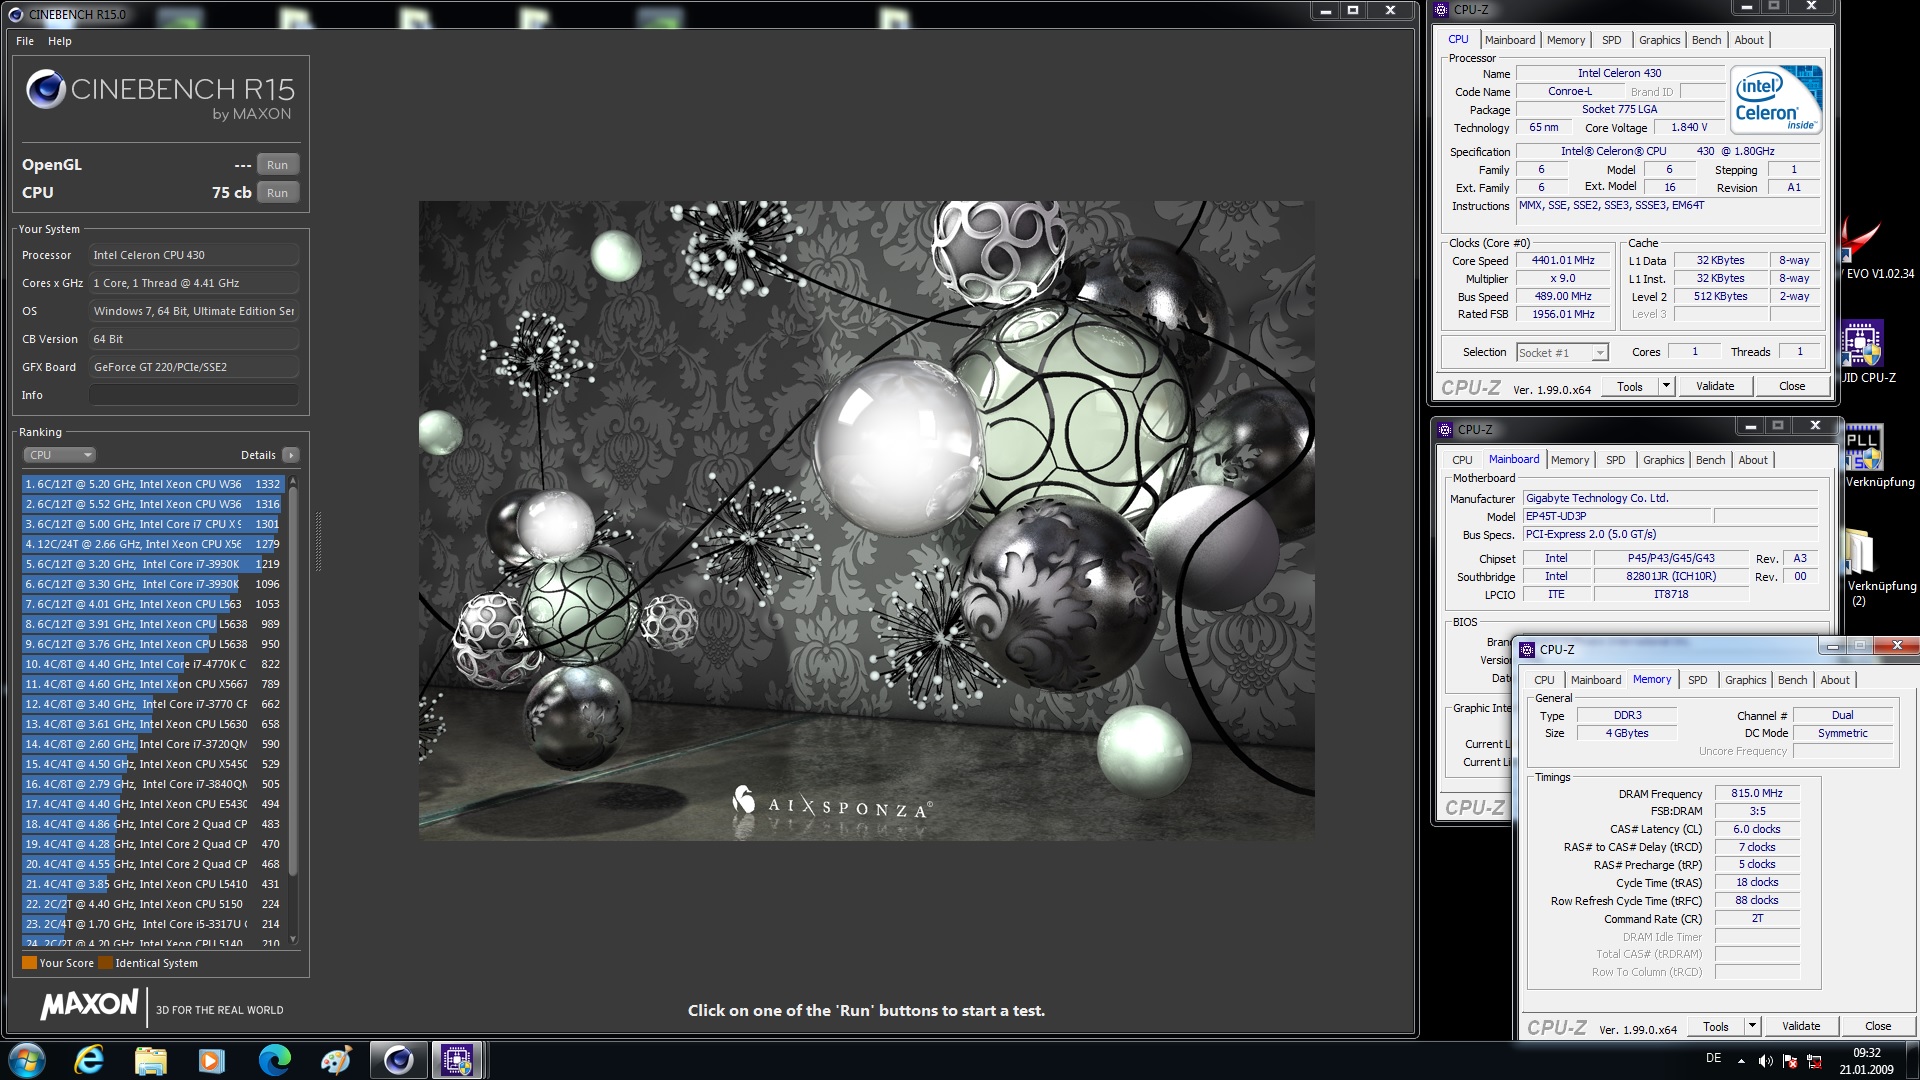Screen dimensions: 1920x1080
Task: Click the Core Speed value 4401.01 MHz
Action: point(1563,261)
